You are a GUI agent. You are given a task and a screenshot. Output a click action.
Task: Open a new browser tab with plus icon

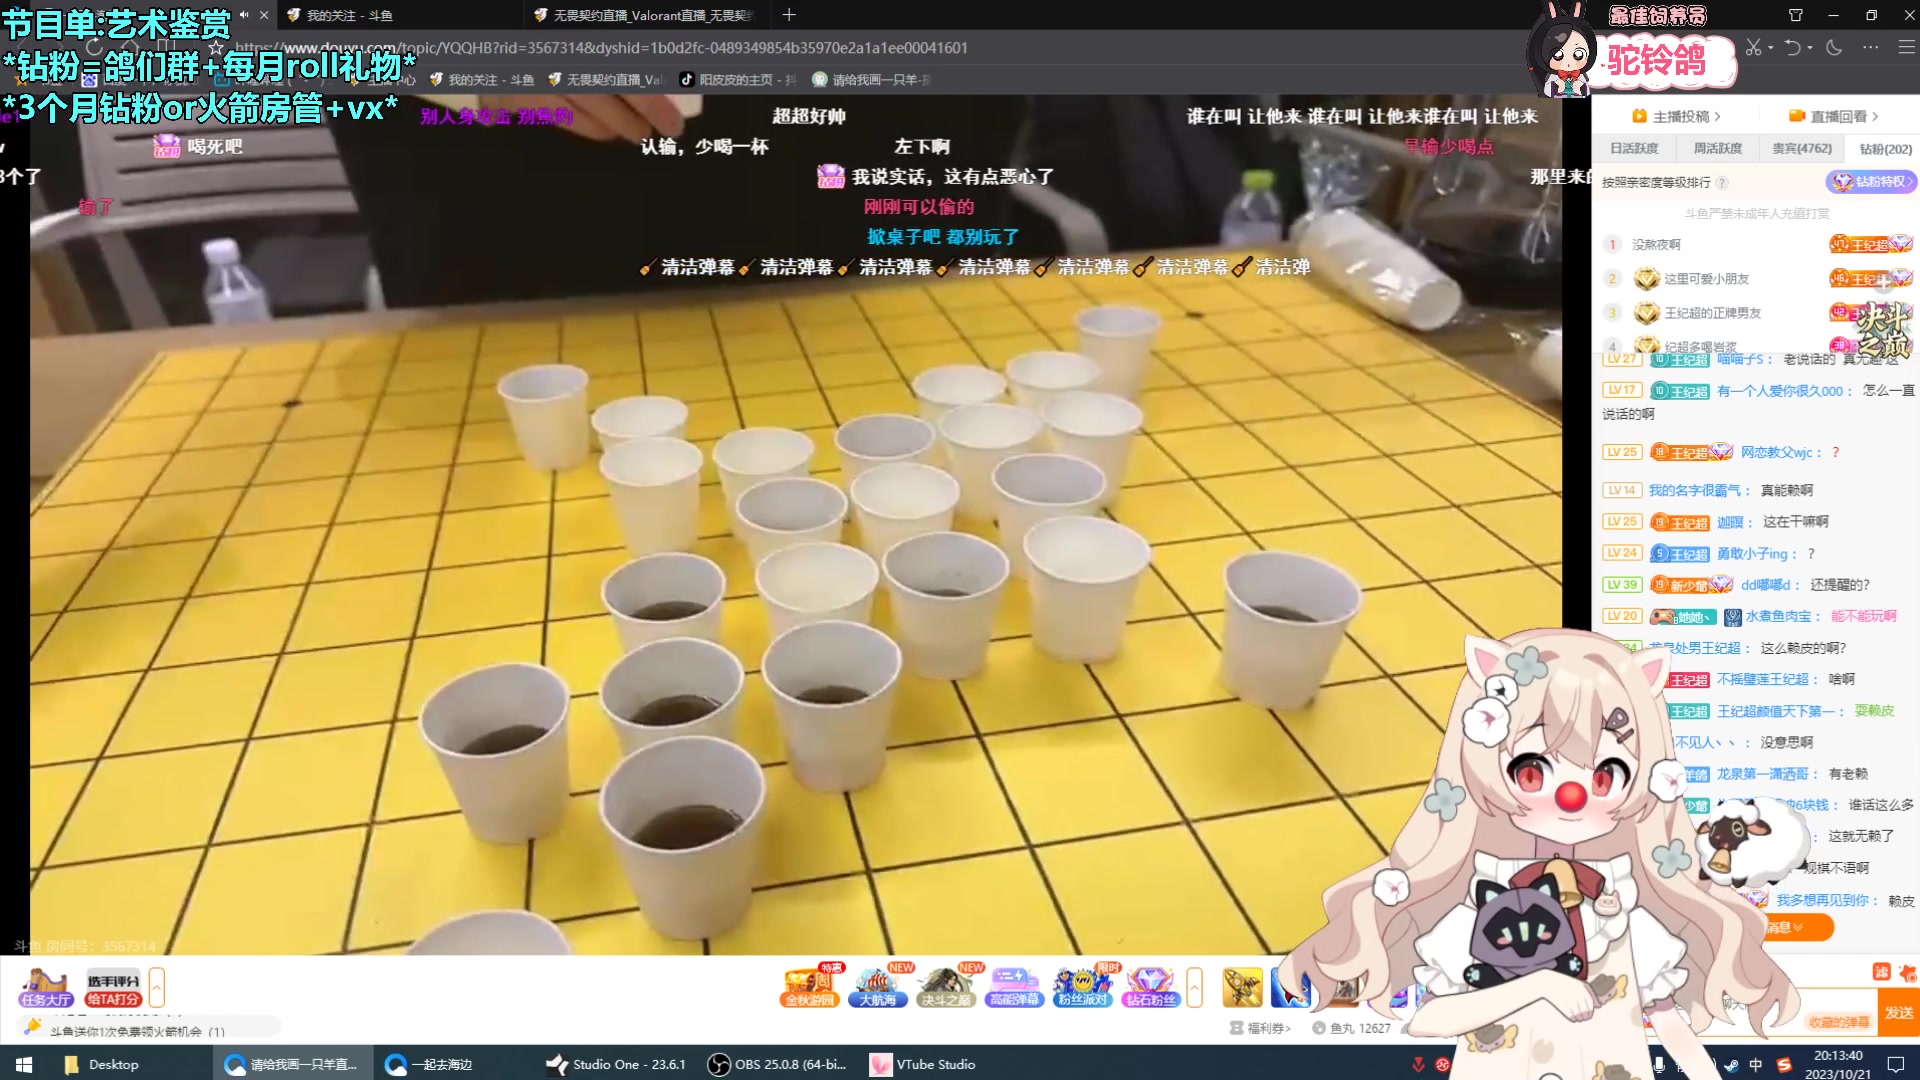[x=789, y=15]
